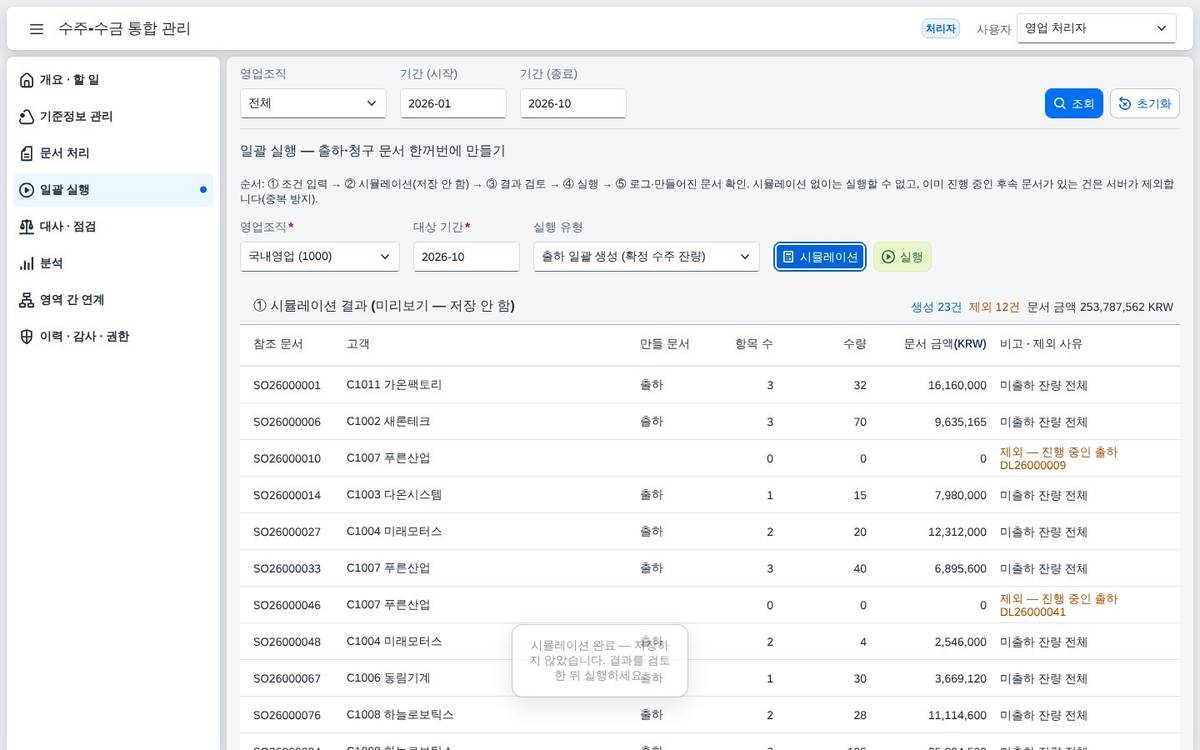
Task: Open the 분석 menu
Action: 113,263
